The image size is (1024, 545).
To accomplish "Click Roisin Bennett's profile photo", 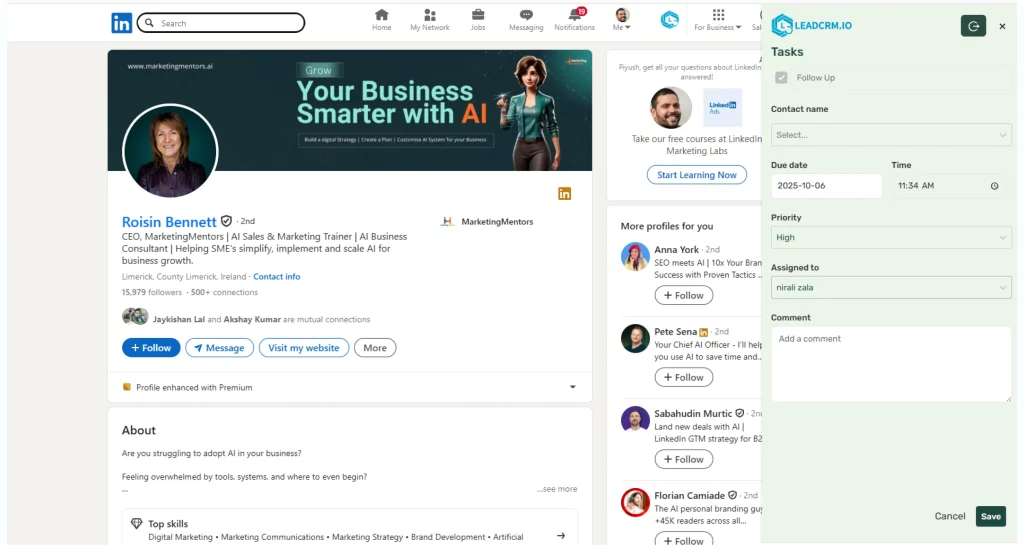I will click(x=170, y=151).
